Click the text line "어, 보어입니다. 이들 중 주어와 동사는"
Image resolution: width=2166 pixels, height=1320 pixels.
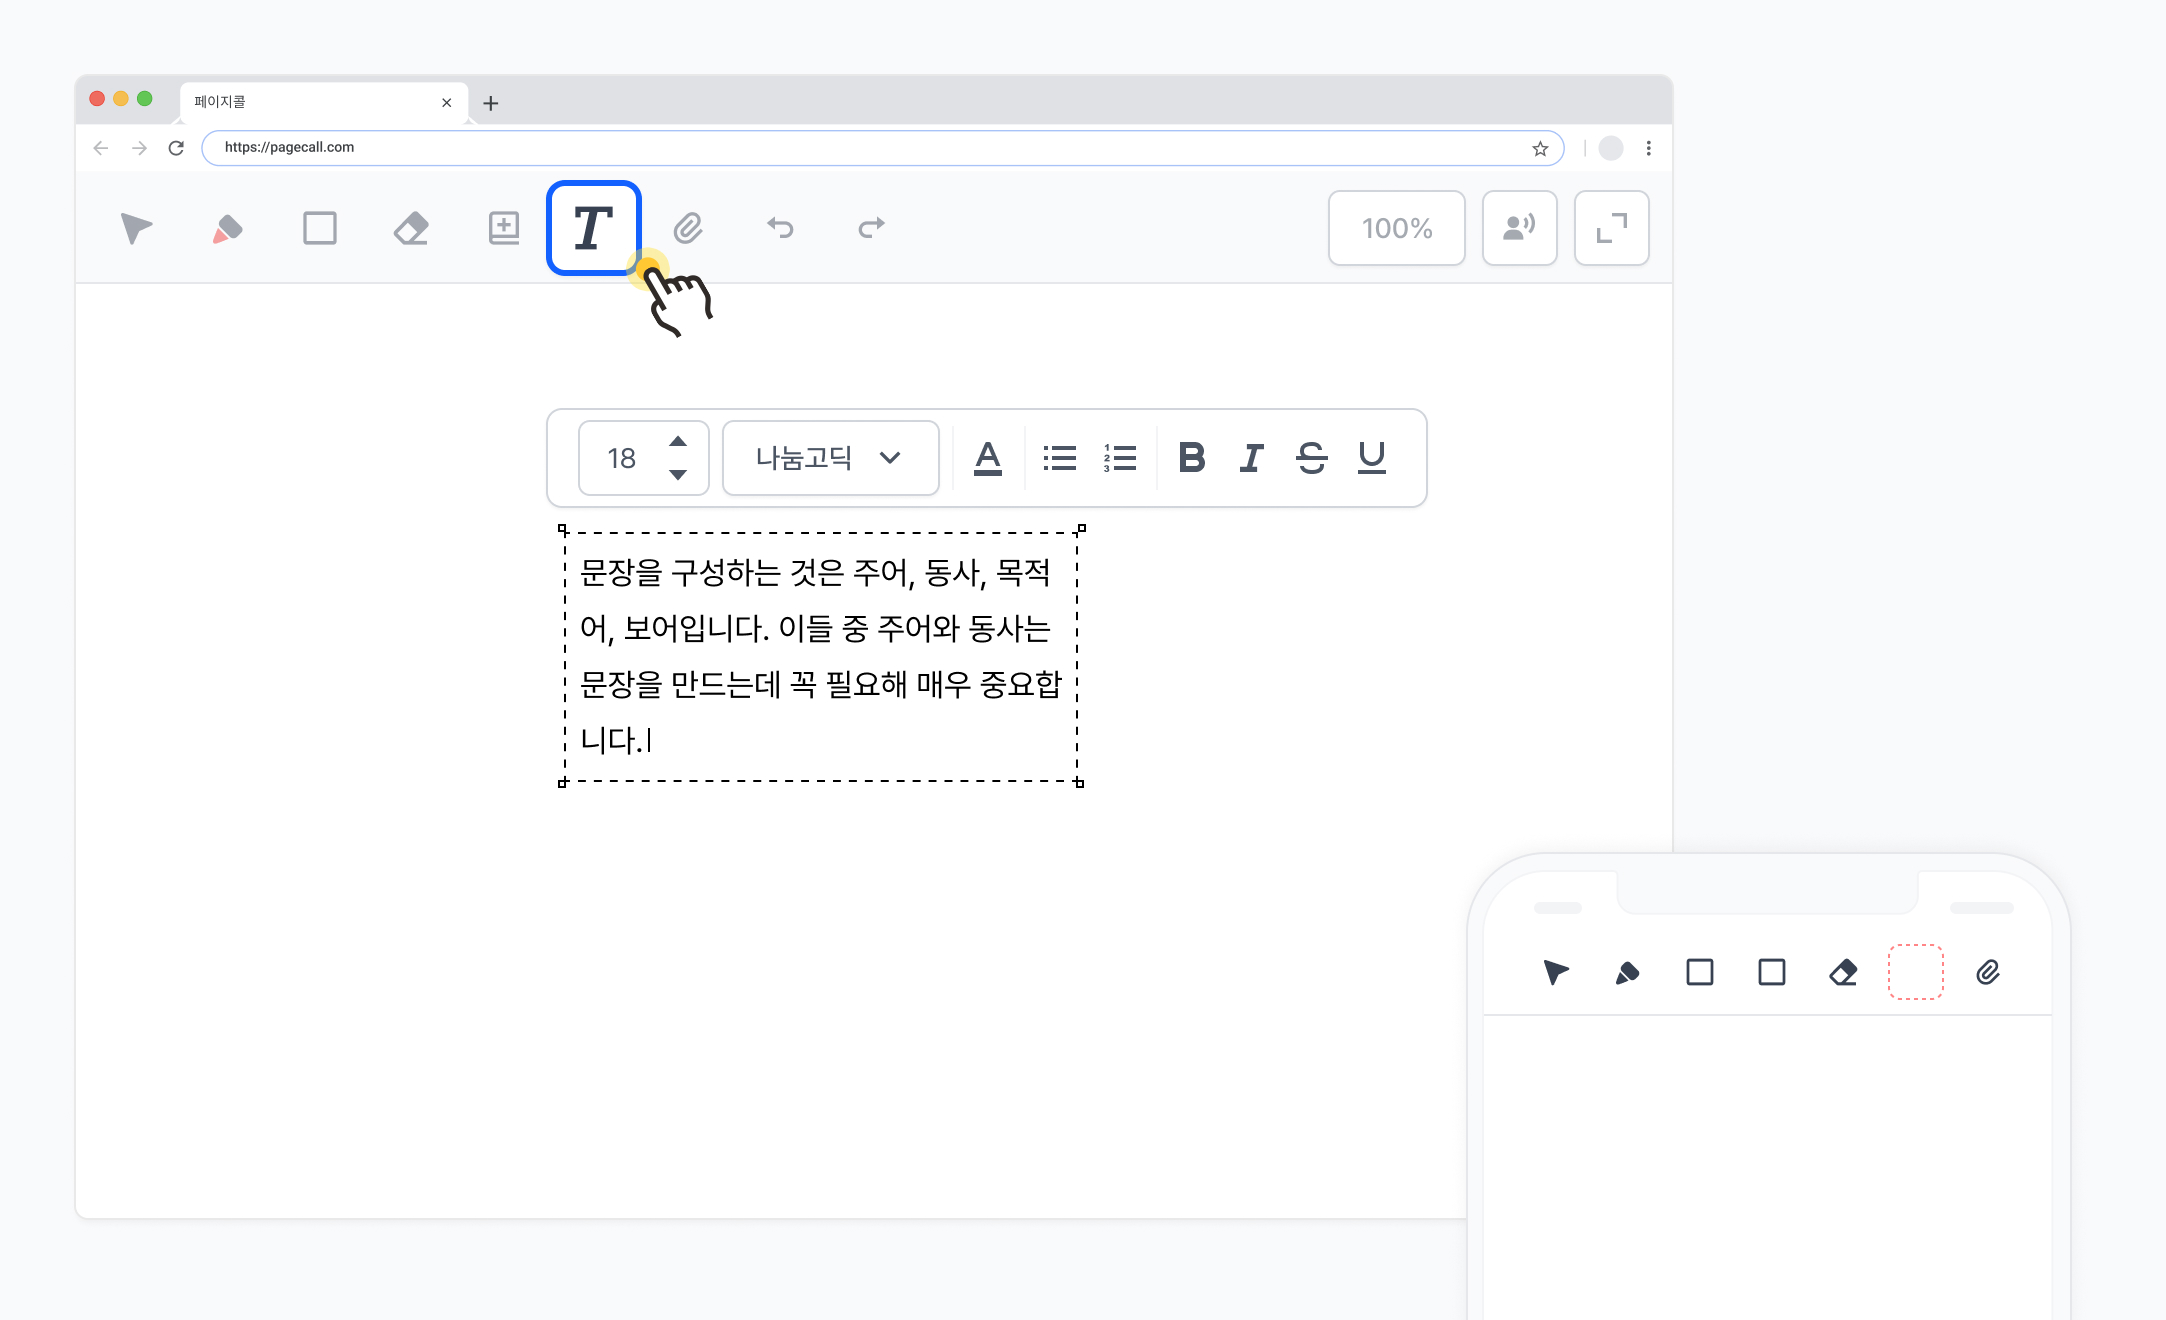coord(816,629)
